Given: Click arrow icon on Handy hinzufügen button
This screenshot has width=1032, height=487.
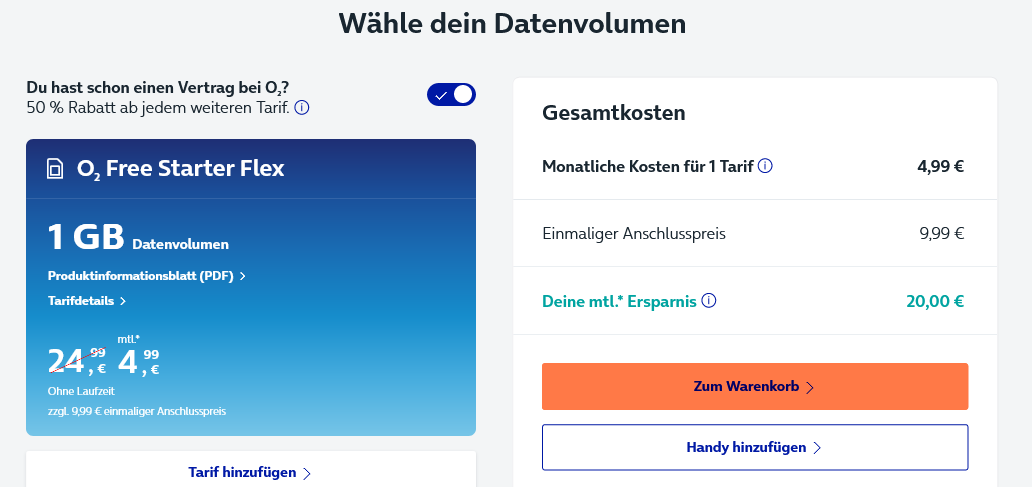Looking at the screenshot, I should 817,448.
